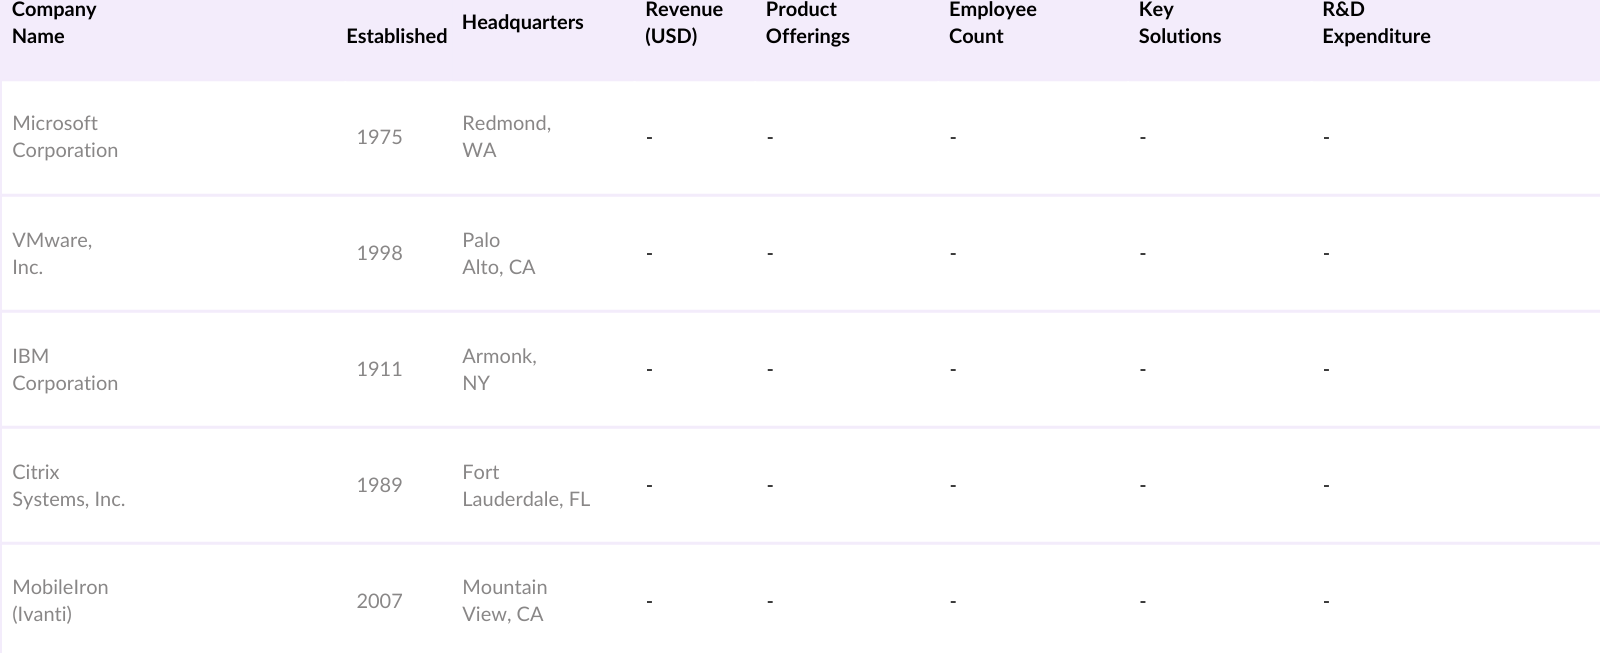Select the Fort Lauderdale, FL headquarters cell
The width and height of the screenshot is (1600, 653).
tap(526, 485)
